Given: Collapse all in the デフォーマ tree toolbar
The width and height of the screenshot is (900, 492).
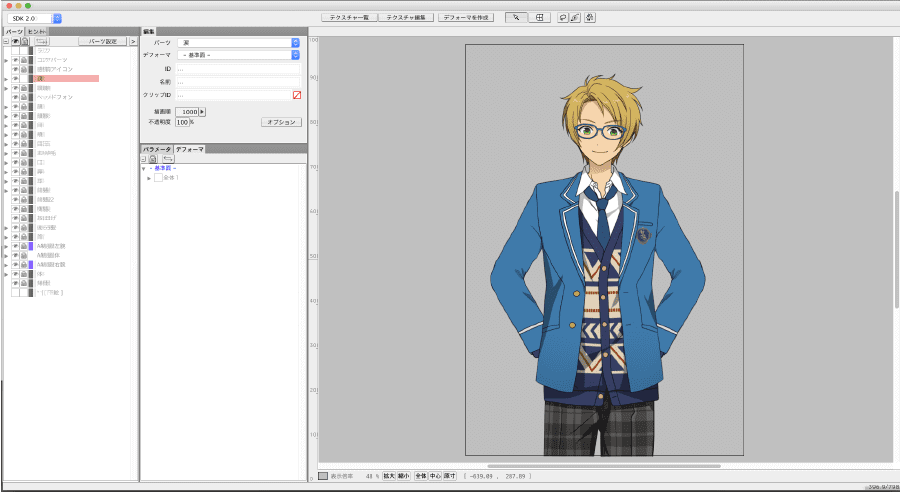Looking at the screenshot, I should 143,158.
